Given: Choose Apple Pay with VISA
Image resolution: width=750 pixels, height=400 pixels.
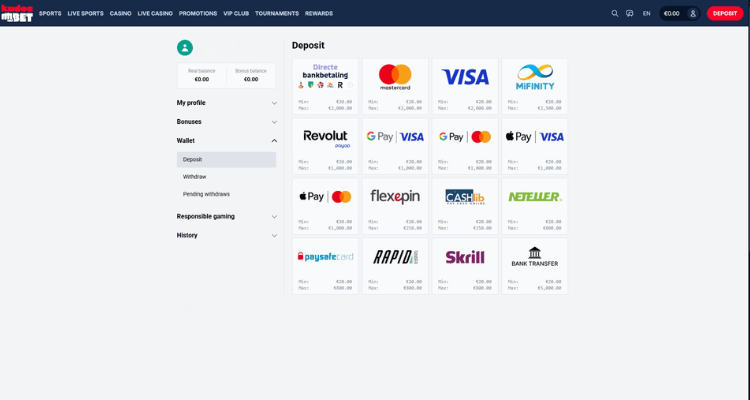Looking at the screenshot, I should tap(535, 146).
